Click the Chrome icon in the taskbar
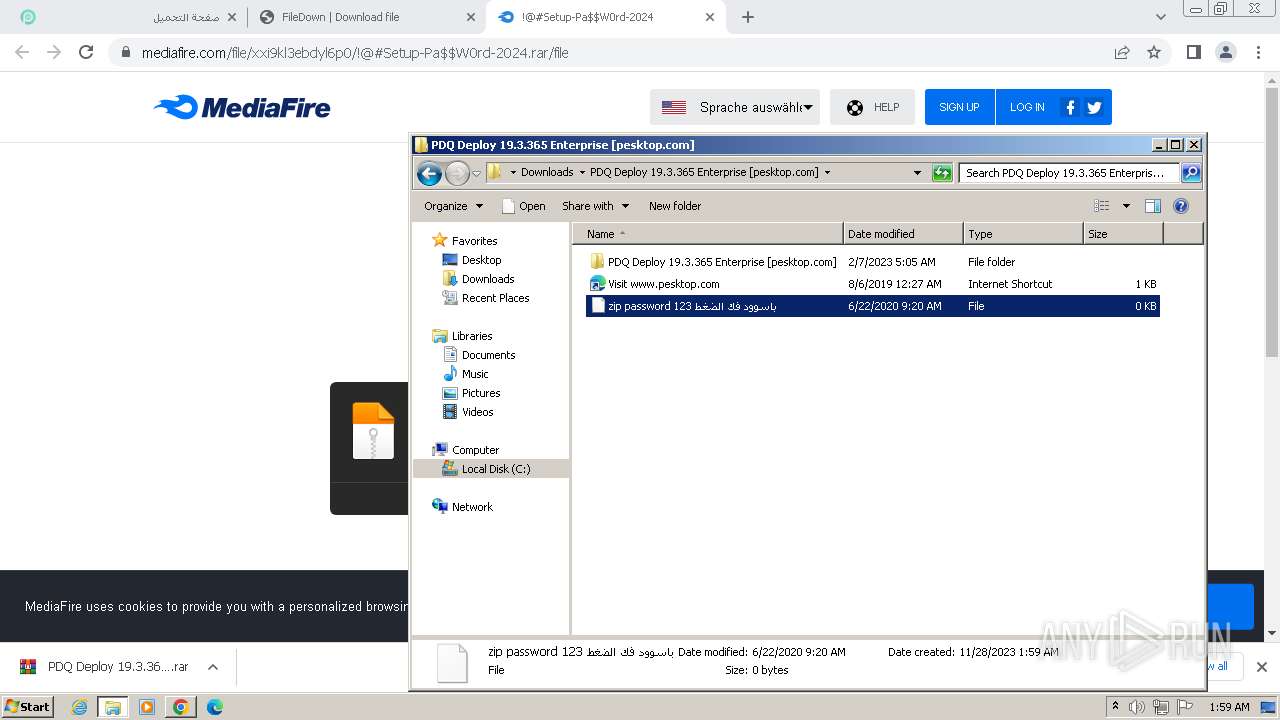The image size is (1280, 720). 180,707
